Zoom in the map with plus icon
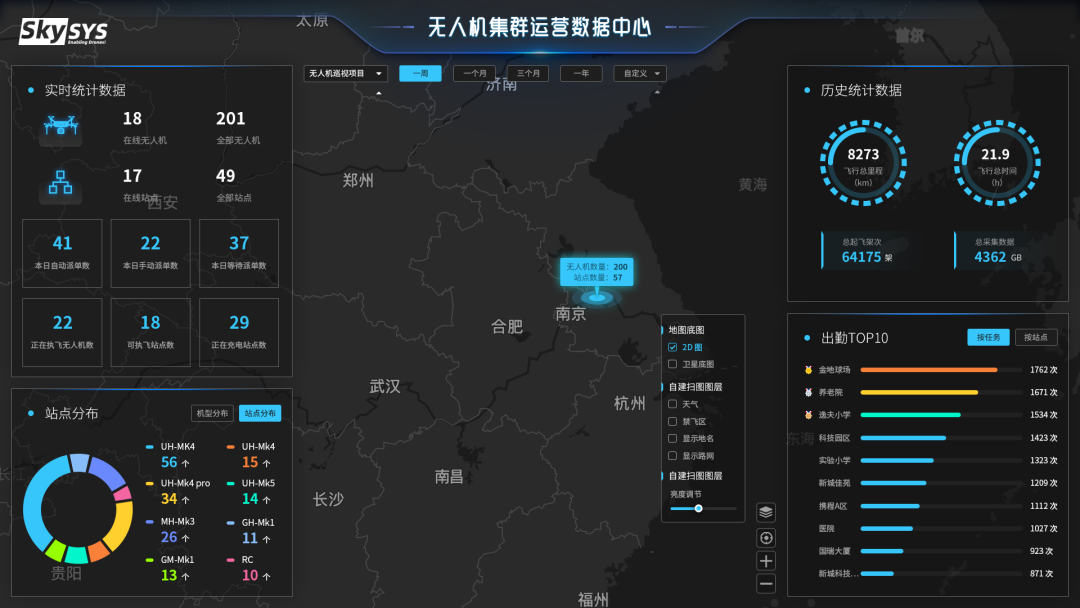 [766, 561]
